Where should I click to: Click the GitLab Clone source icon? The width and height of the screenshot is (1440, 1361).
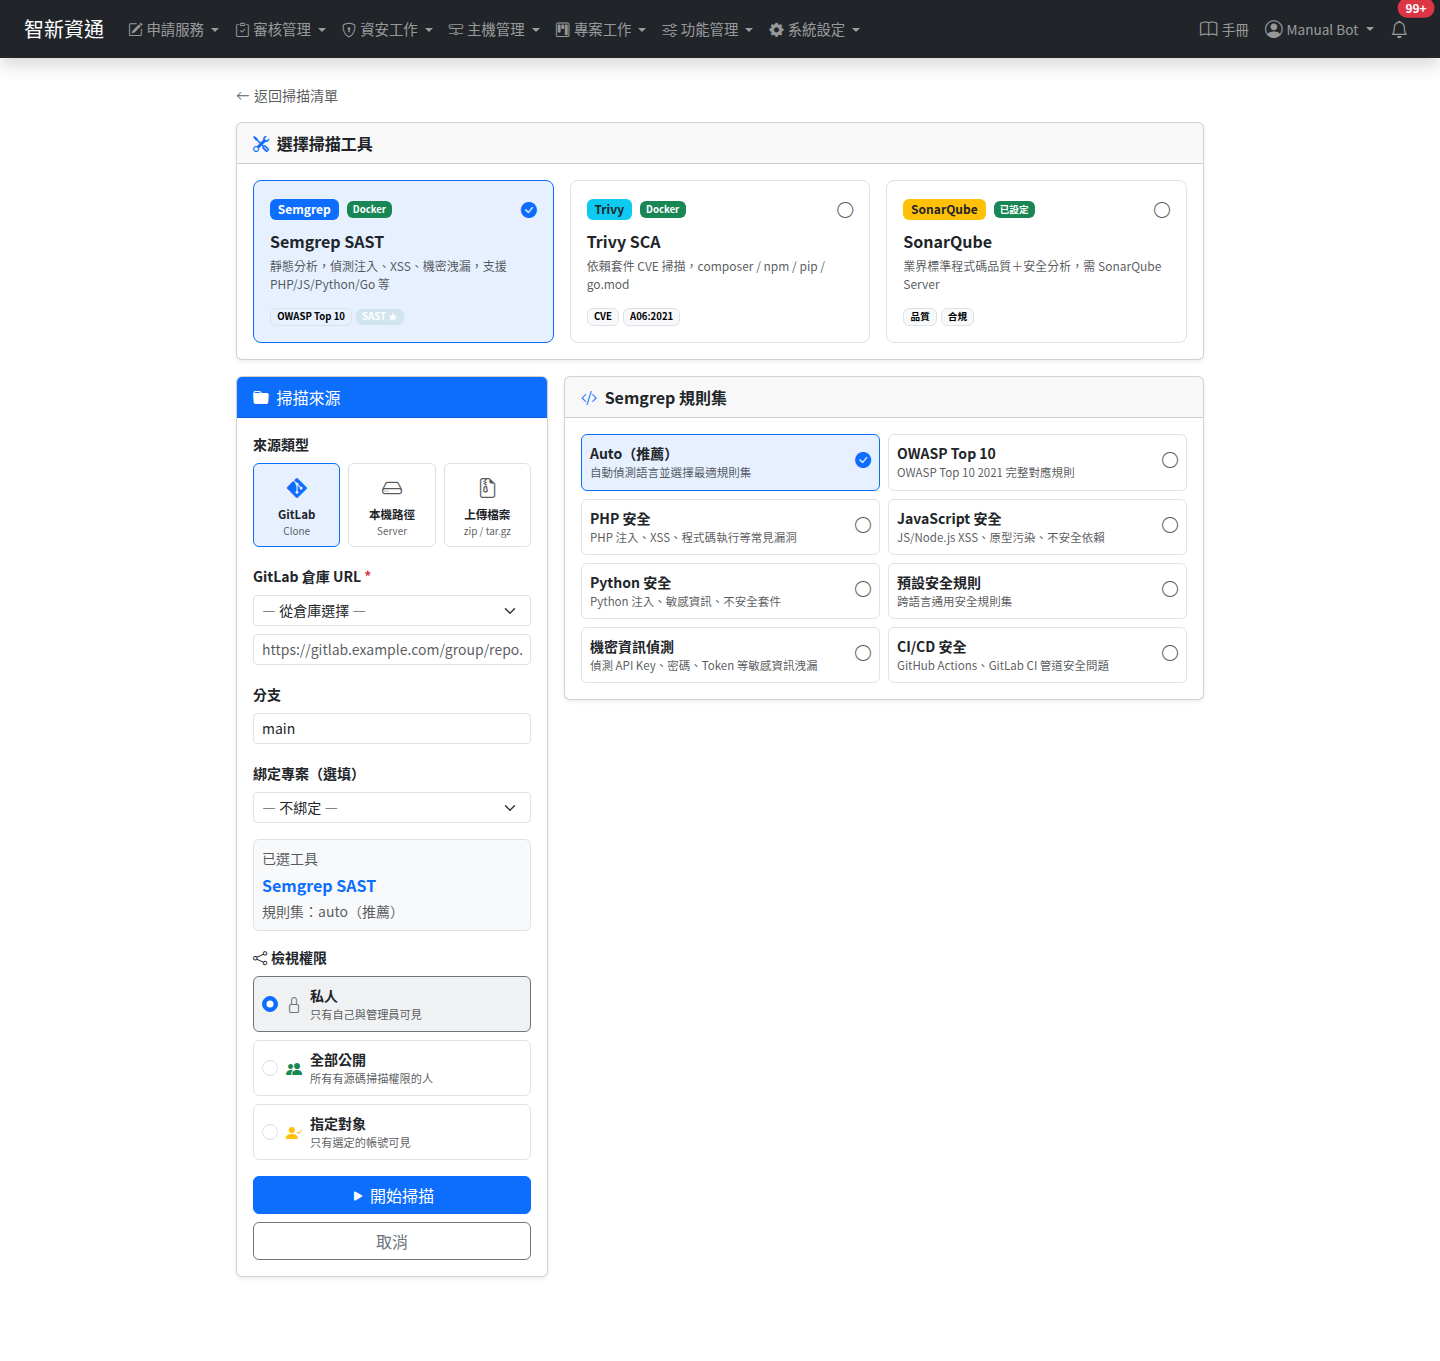click(x=297, y=488)
